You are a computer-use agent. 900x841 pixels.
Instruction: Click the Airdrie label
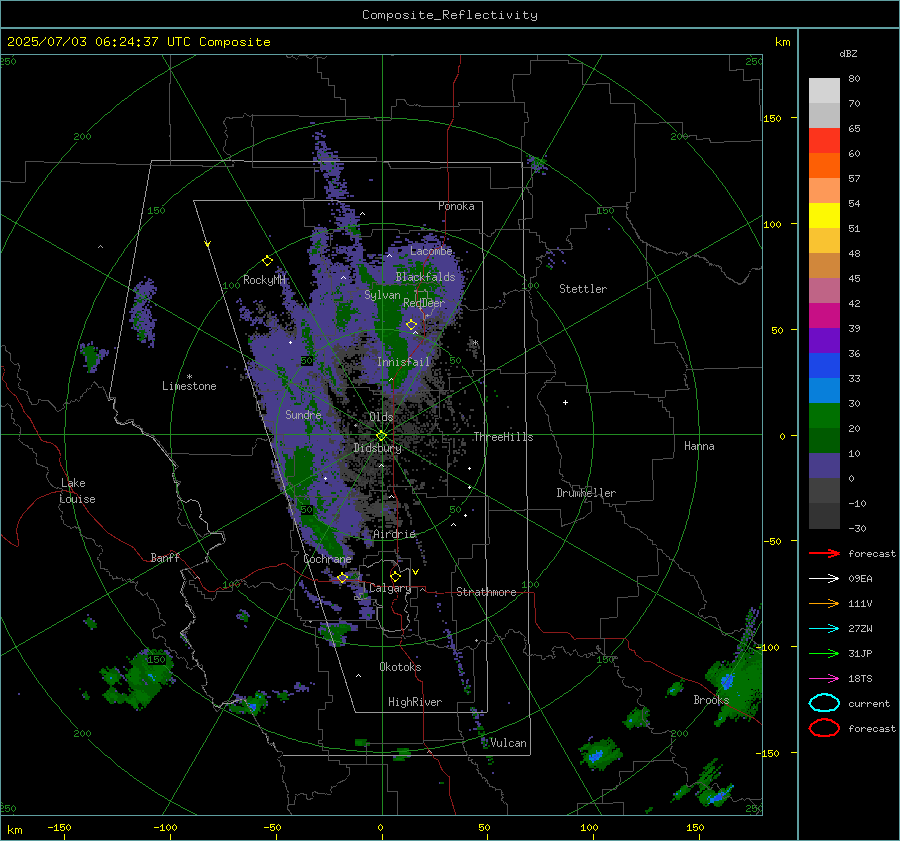[394, 534]
